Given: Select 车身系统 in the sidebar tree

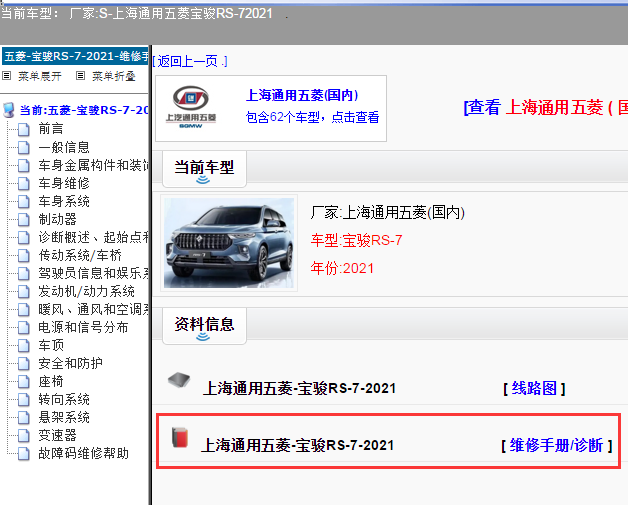Looking at the screenshot, I should (x=64, y=201).
